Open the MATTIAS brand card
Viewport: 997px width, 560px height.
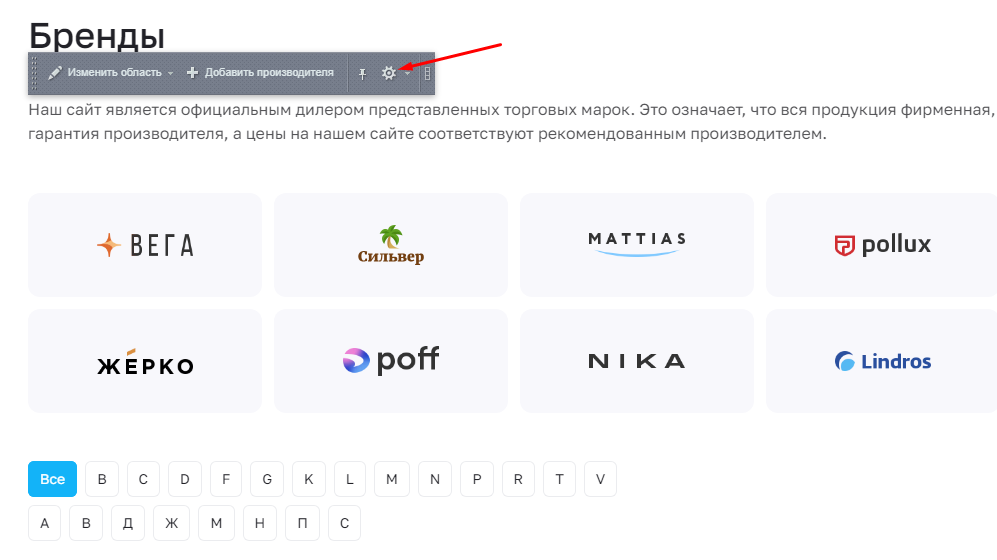637,245
